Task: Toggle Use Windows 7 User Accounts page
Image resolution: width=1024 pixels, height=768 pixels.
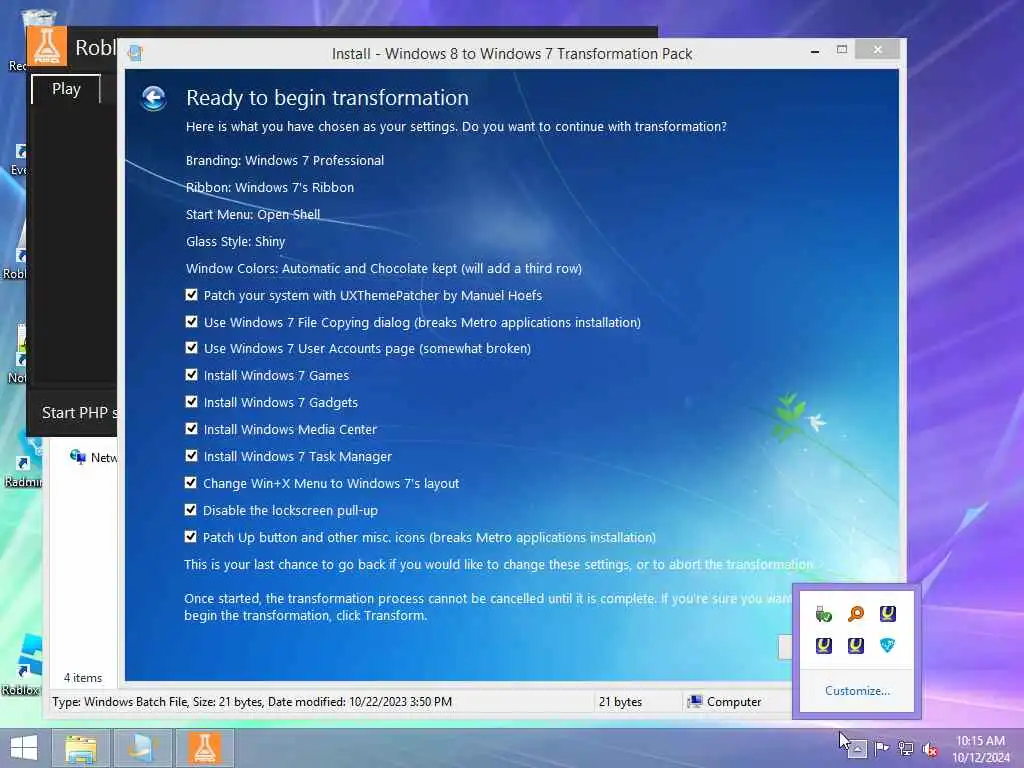Action: coord(191,348)
